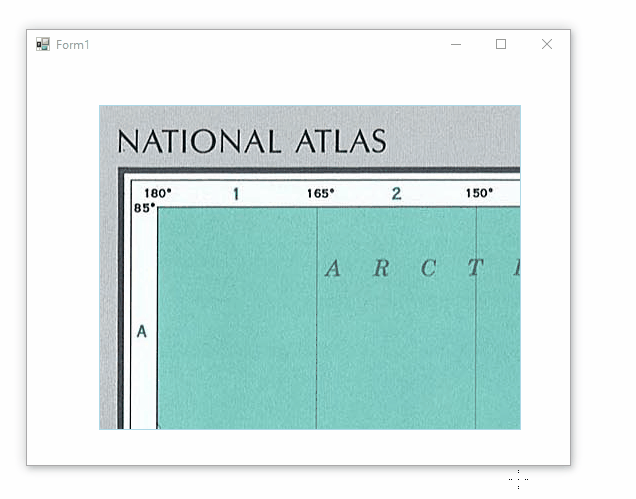The width and height of the screenshot is (636, 499).
Task: Click the grid column number 1
Action: click(236, 194)
